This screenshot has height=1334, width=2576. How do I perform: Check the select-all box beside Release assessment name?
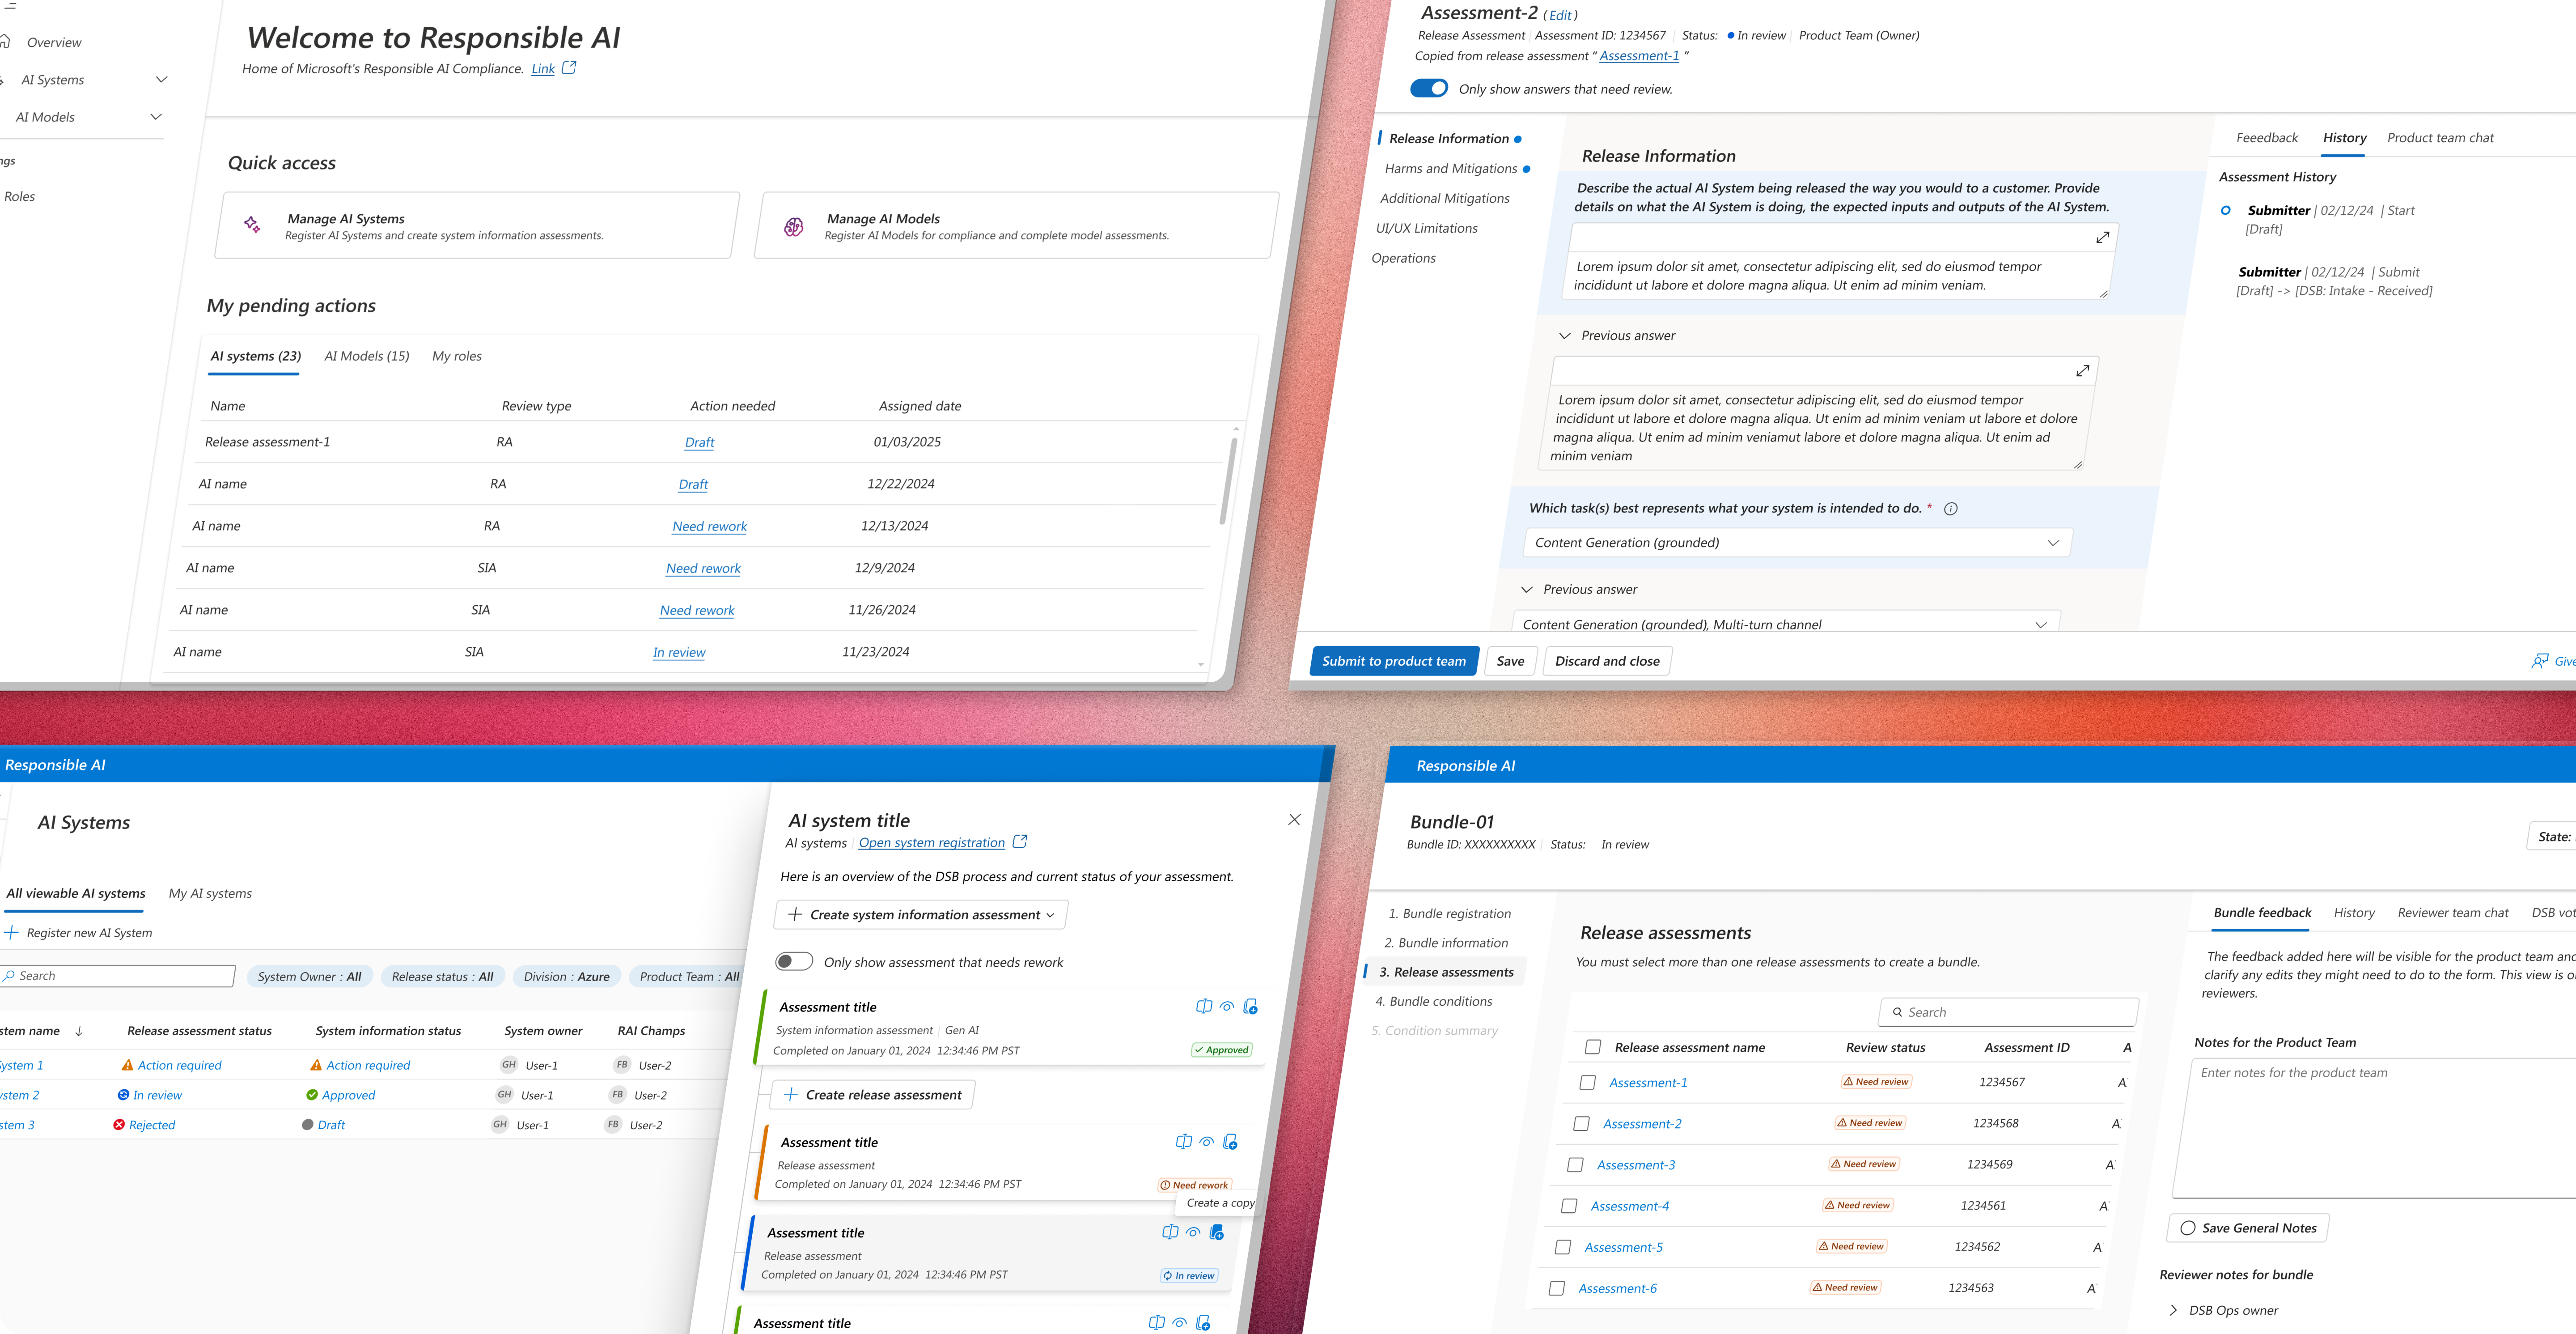[1593, 1047]
